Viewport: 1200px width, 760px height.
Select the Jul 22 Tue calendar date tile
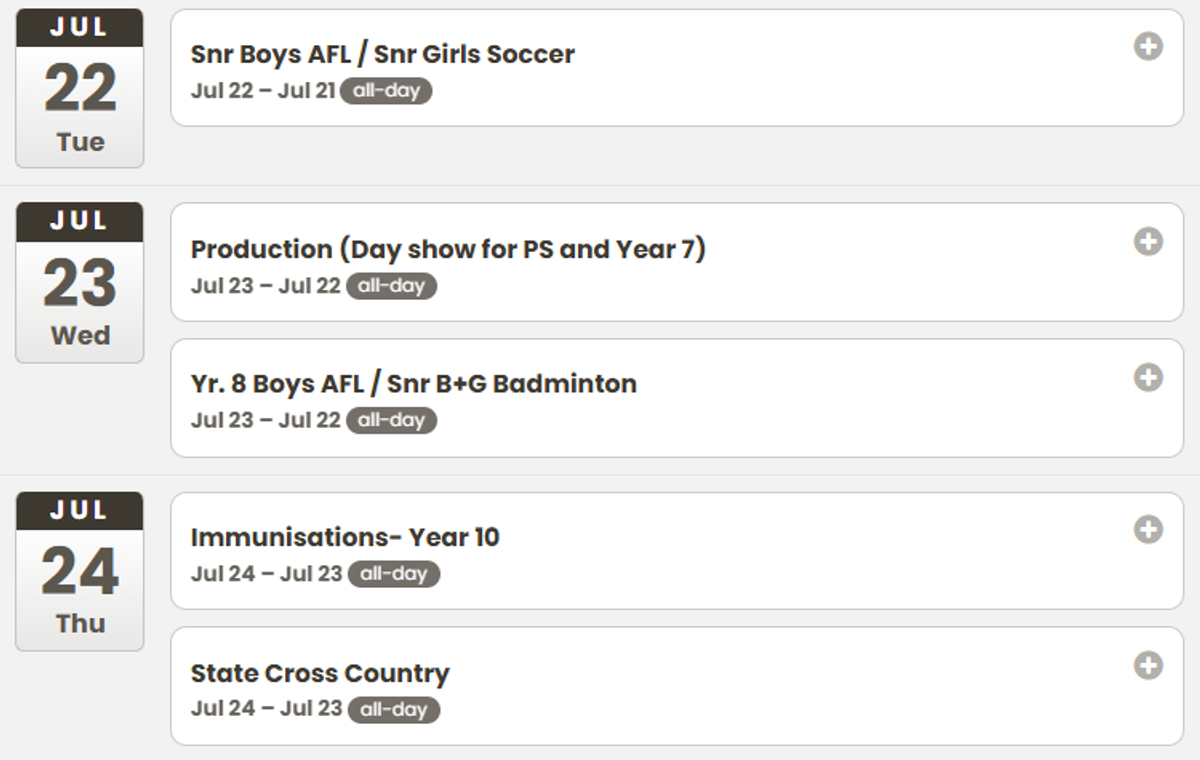tap(80, 88)
